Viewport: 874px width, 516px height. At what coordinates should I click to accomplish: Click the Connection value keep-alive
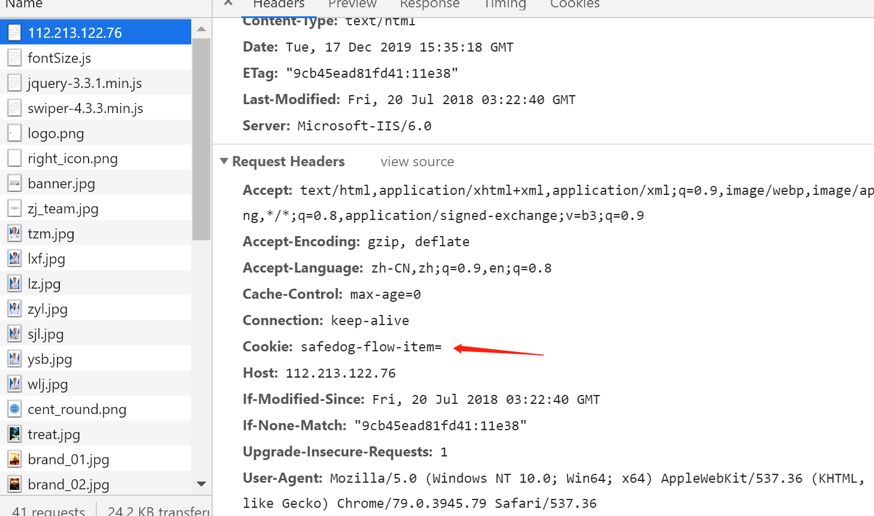pyautogui.click(x=370, y=320)
